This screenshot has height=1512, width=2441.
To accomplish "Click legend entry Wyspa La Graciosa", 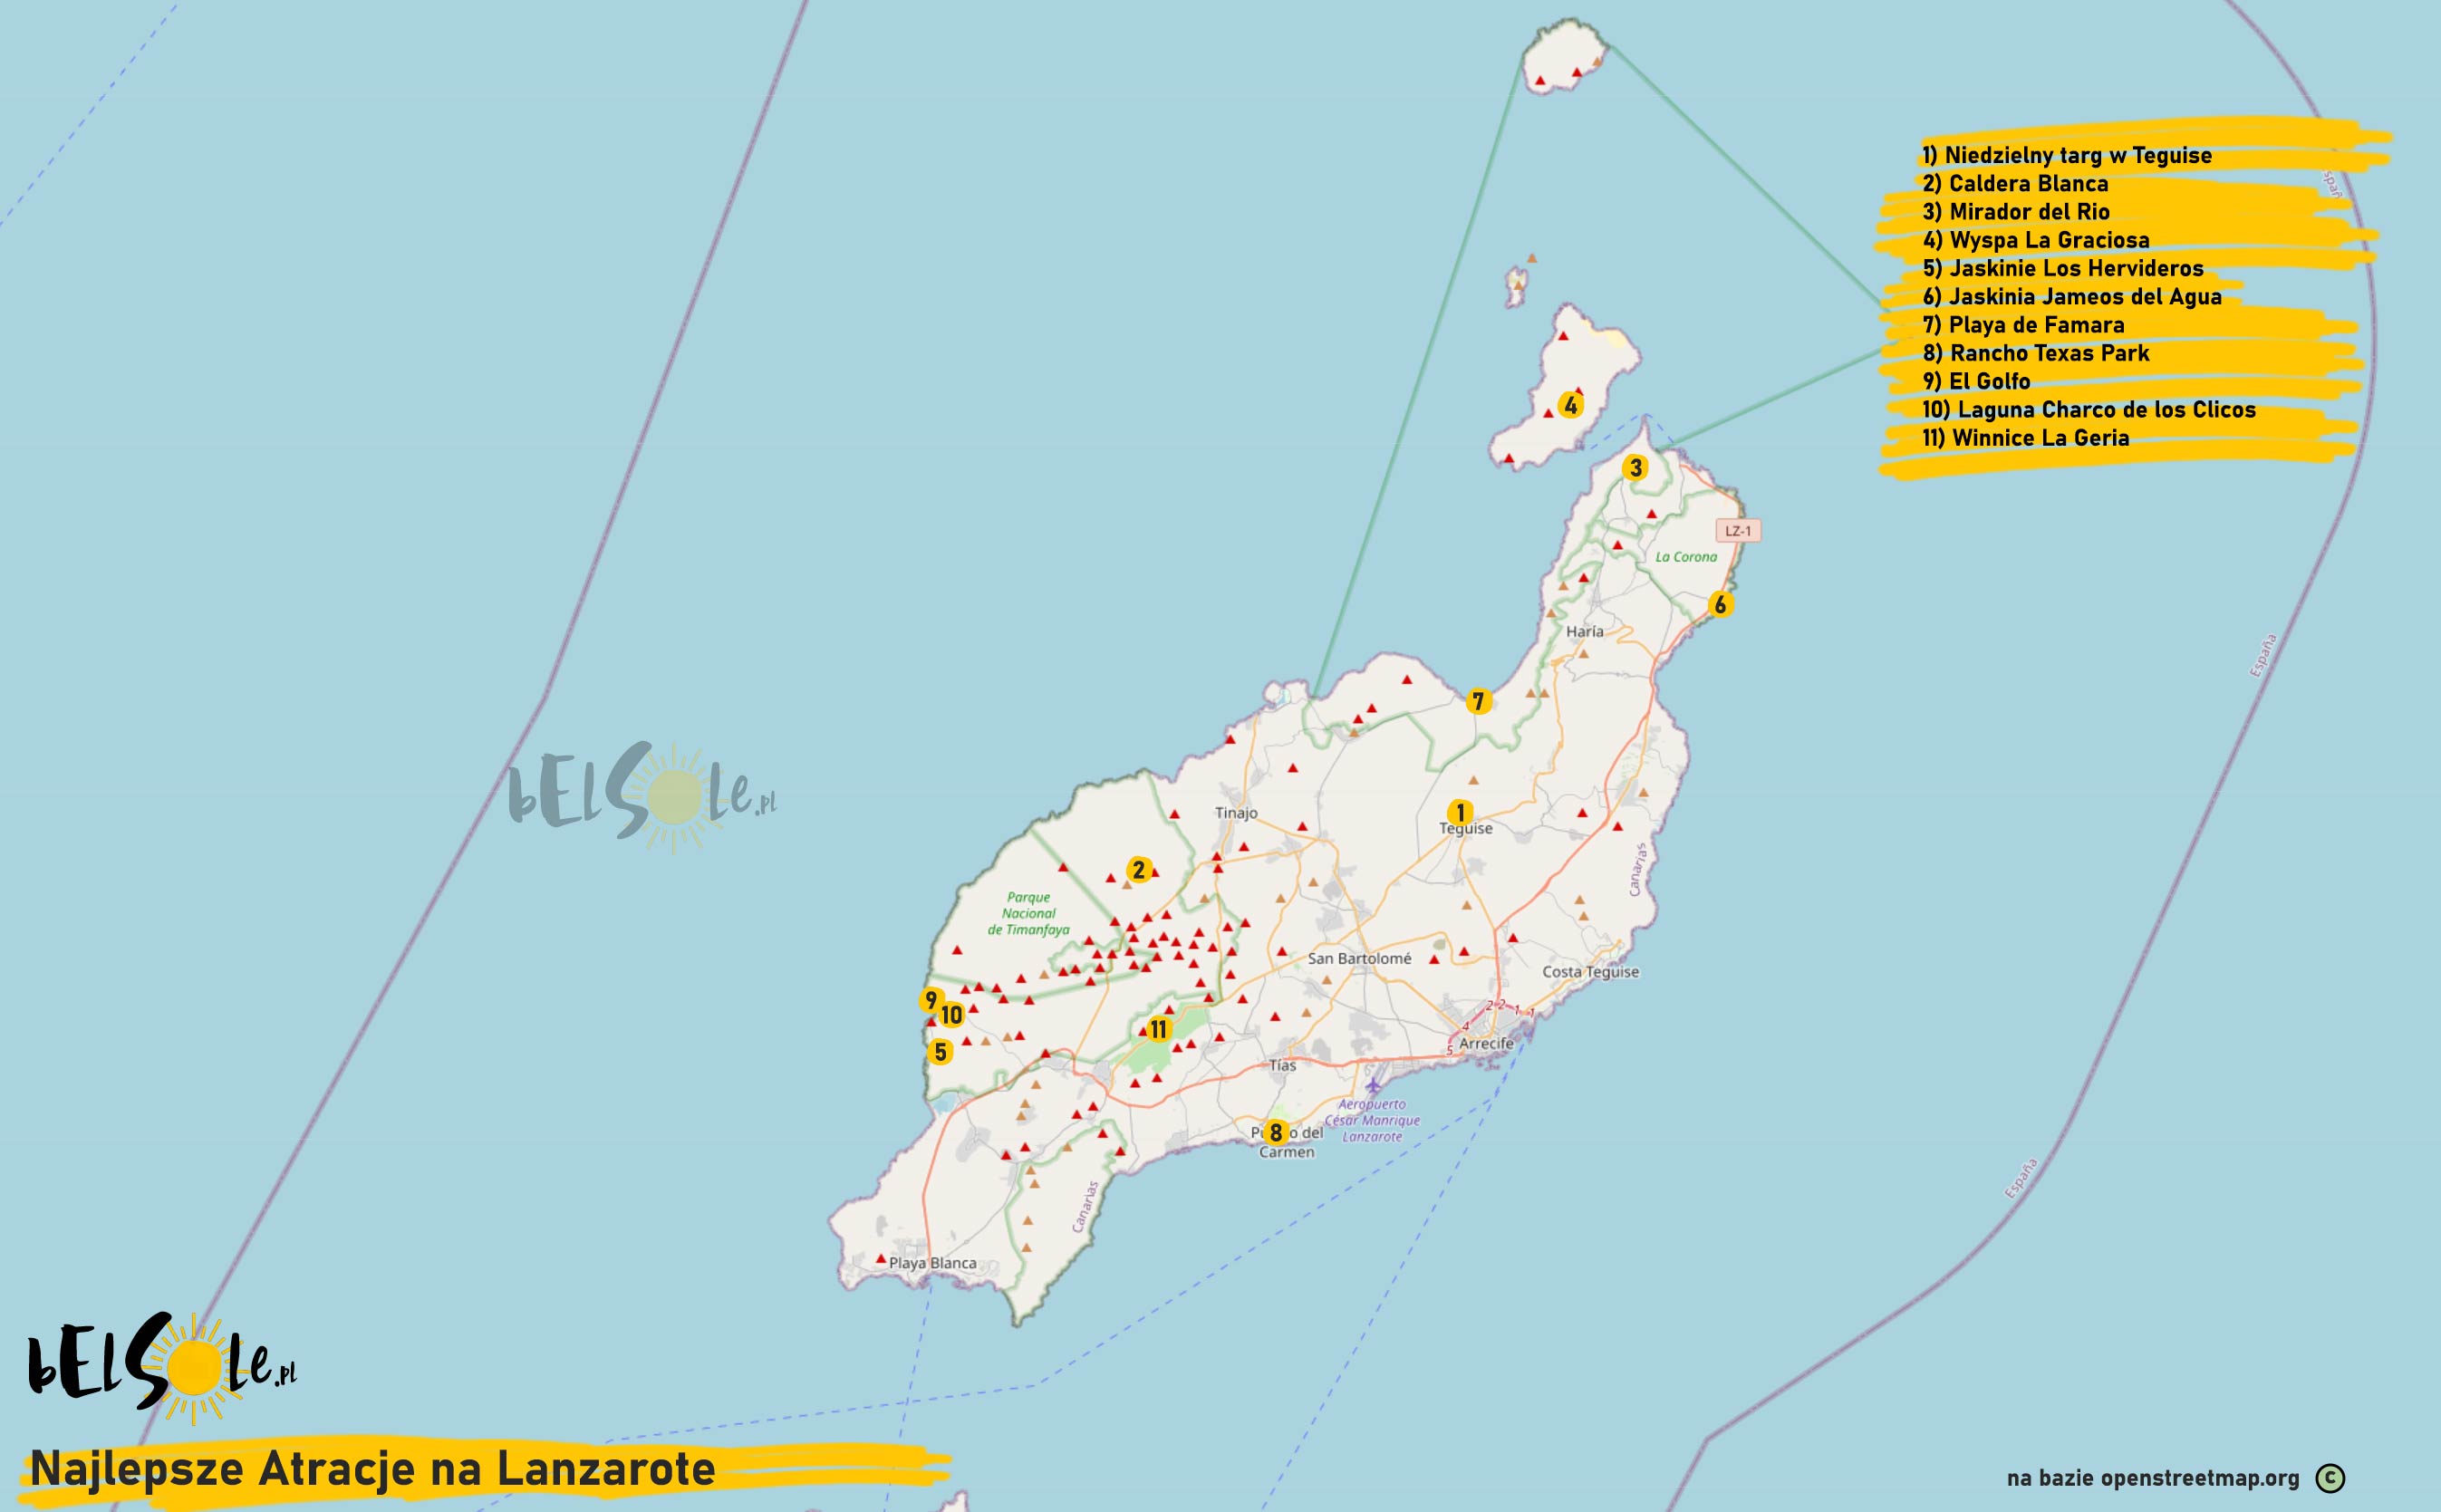I will 2035,240.
